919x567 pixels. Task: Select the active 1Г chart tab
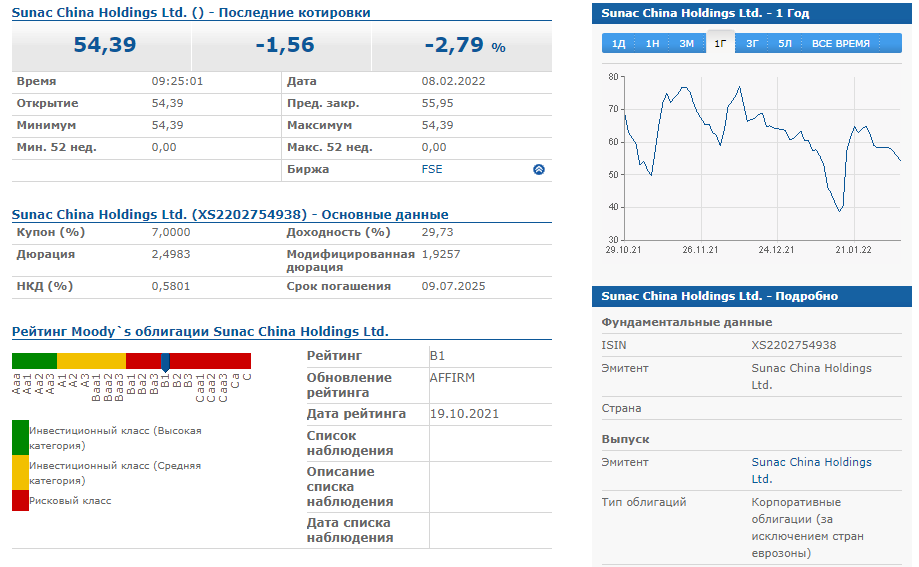click(x=720, y=43)
